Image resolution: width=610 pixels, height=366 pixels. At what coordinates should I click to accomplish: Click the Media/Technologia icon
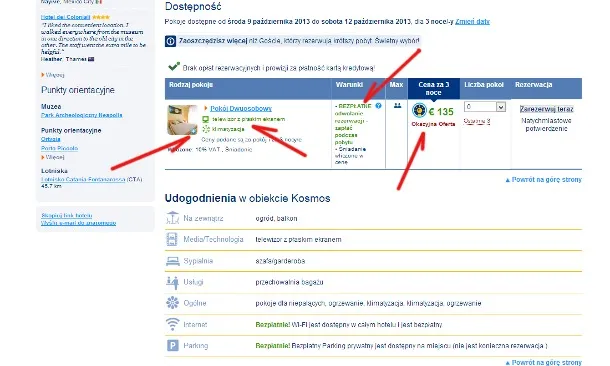coord(172,239)
